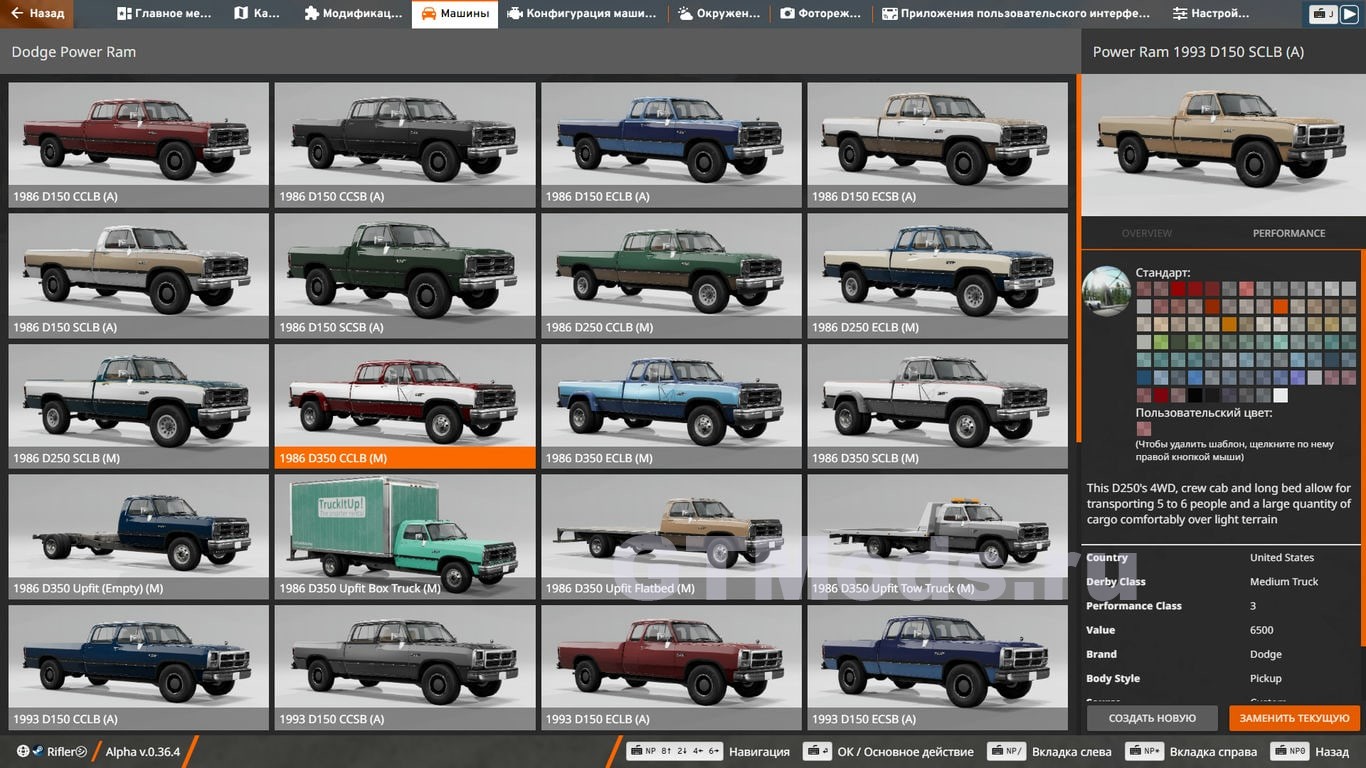Click the play arrow icon top right
The image size is (1366, 768).
coord(1349,14)
